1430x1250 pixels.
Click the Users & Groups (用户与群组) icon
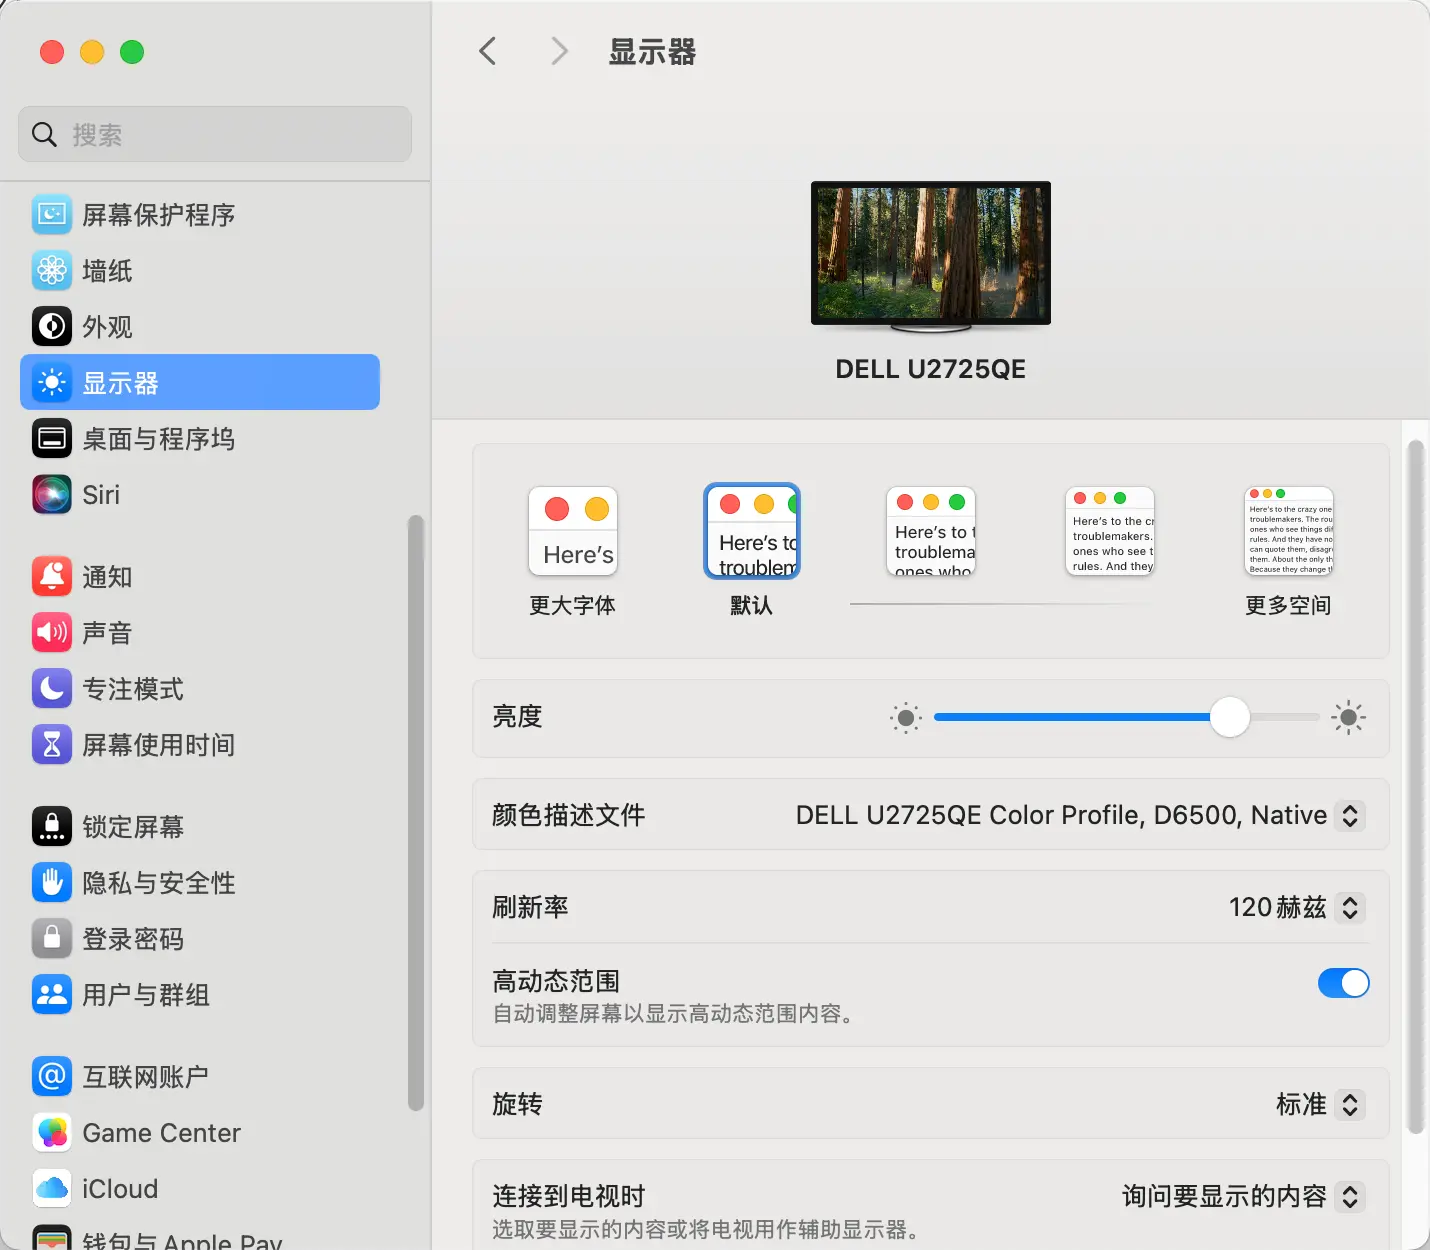(x=52, y=994)
